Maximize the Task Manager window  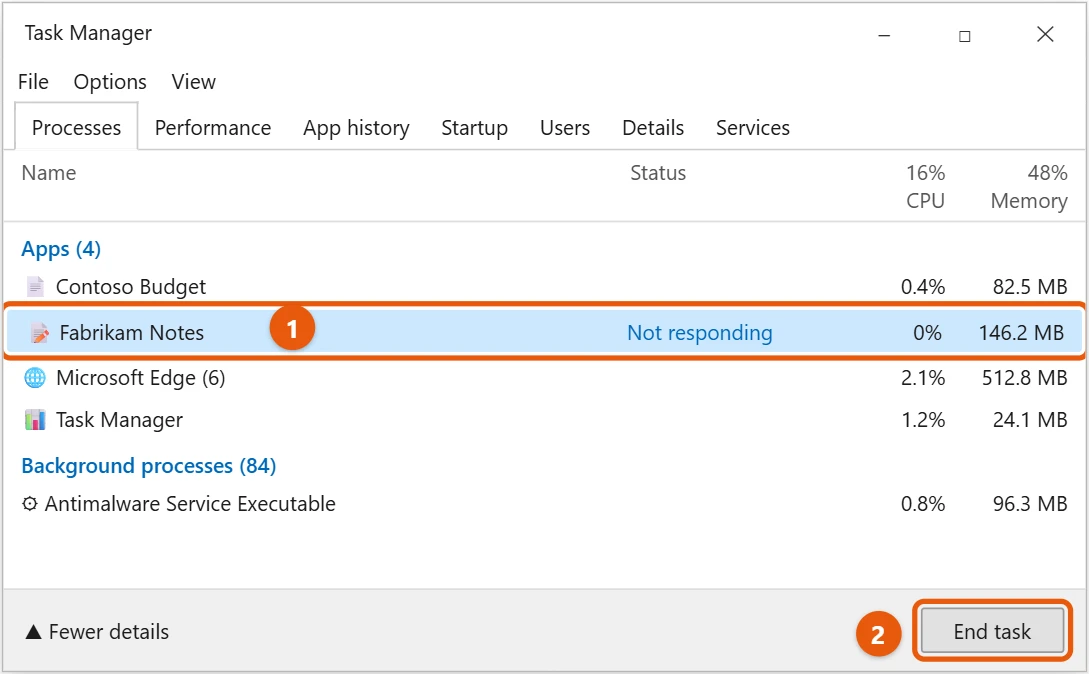coord(965,35)
